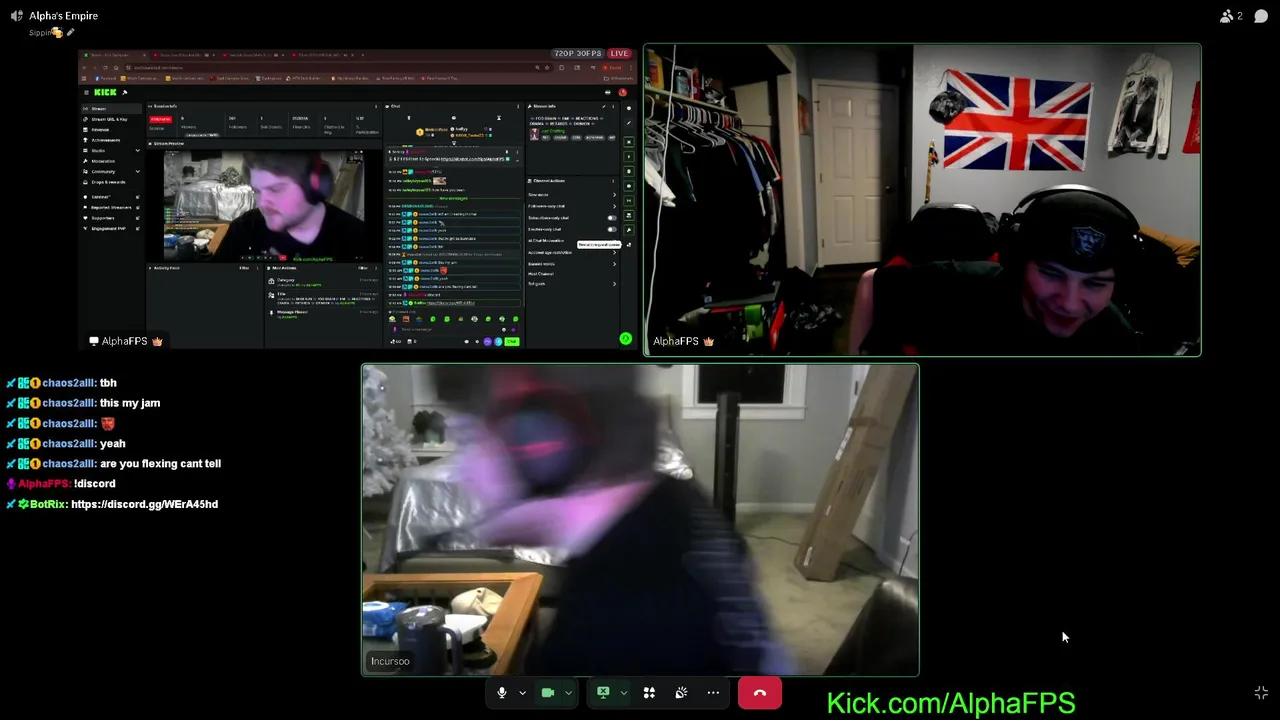Click the 720P 30FPS stream quality badge
This screenshot has height=720, width=1280.
click(x=577, y=53)
